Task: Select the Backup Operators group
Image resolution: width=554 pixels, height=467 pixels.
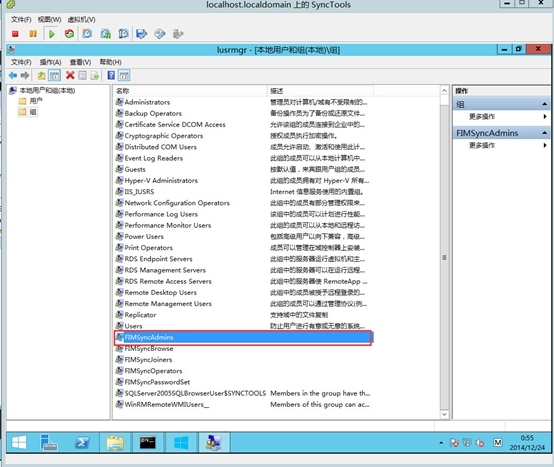Action: click(x=153, y=113)
